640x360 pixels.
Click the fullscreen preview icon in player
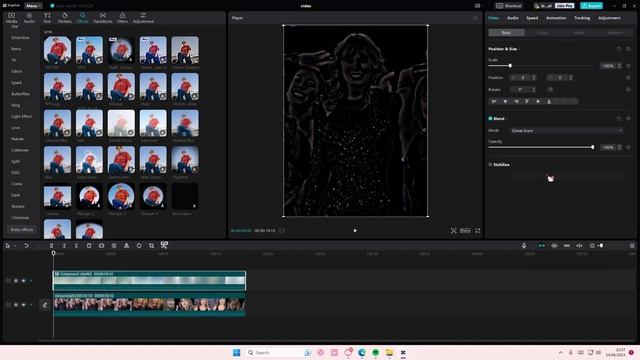(478, 231)
